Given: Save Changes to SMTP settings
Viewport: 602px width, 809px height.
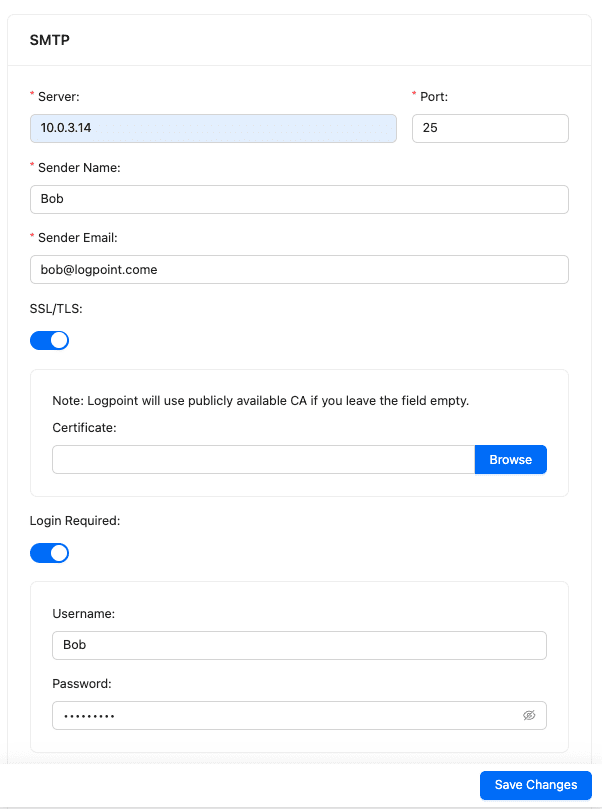Looking at the screenshot, I should coord(535,785).
